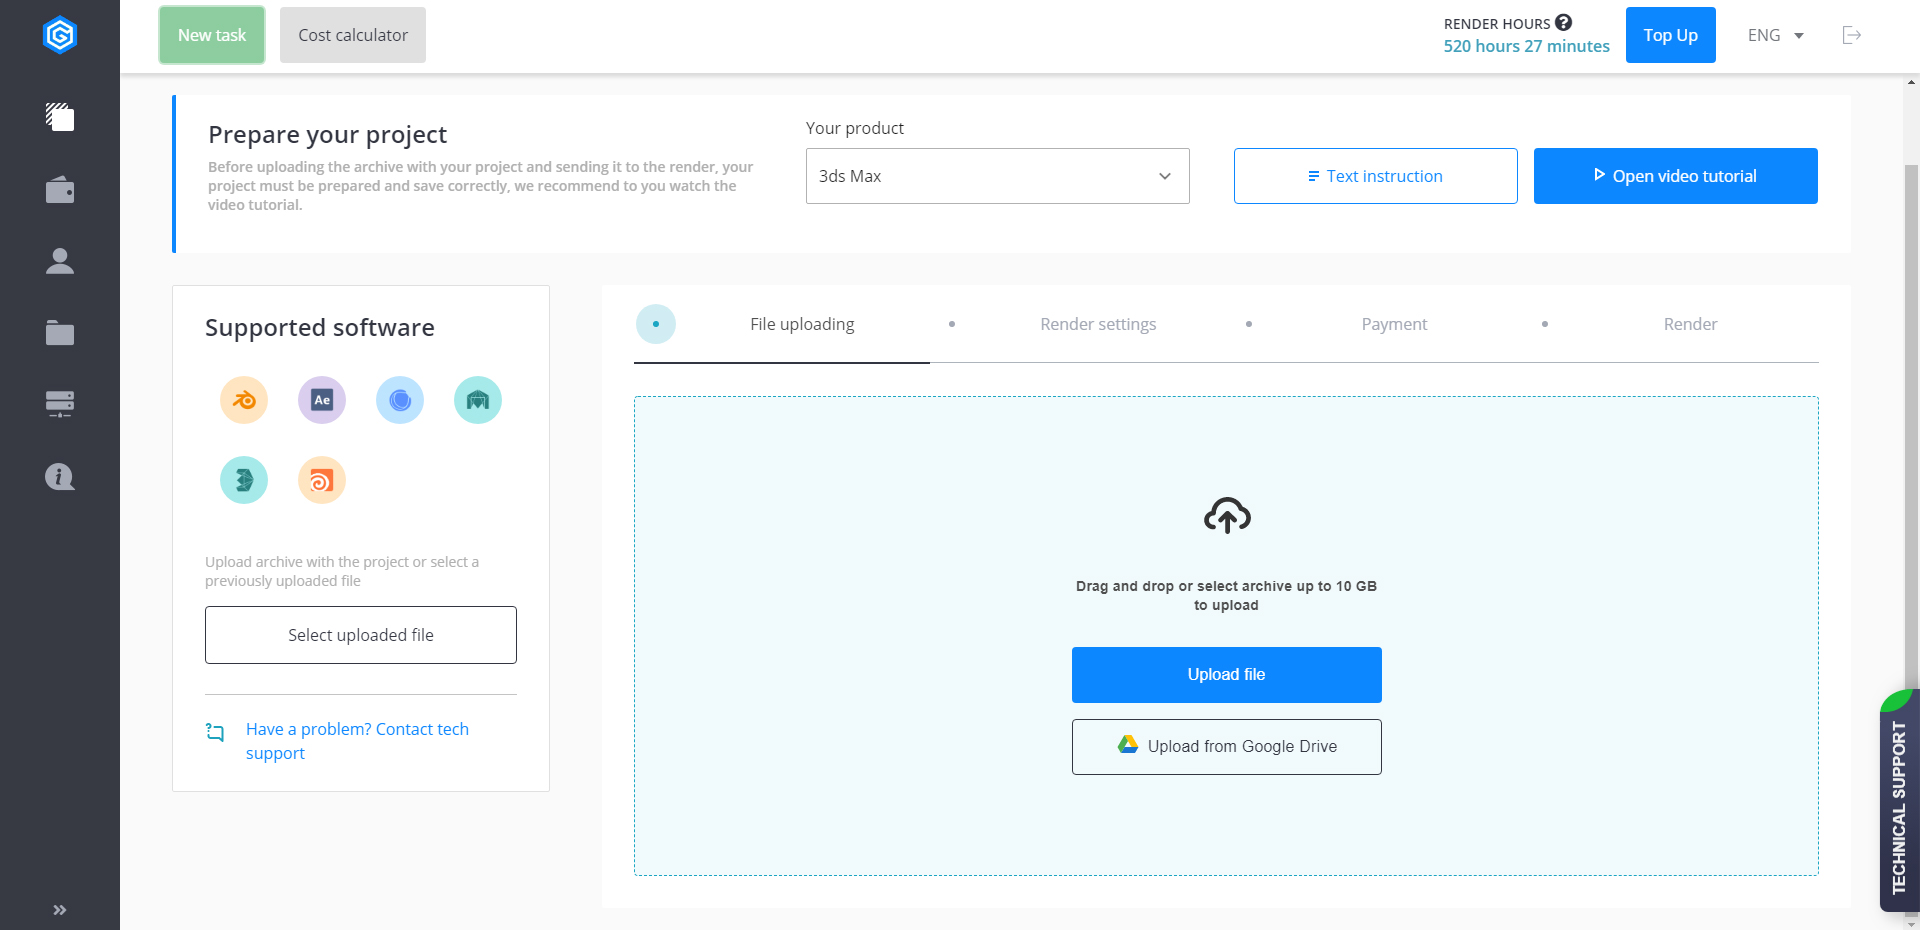Open the Text instruction

click(1376, 176)
